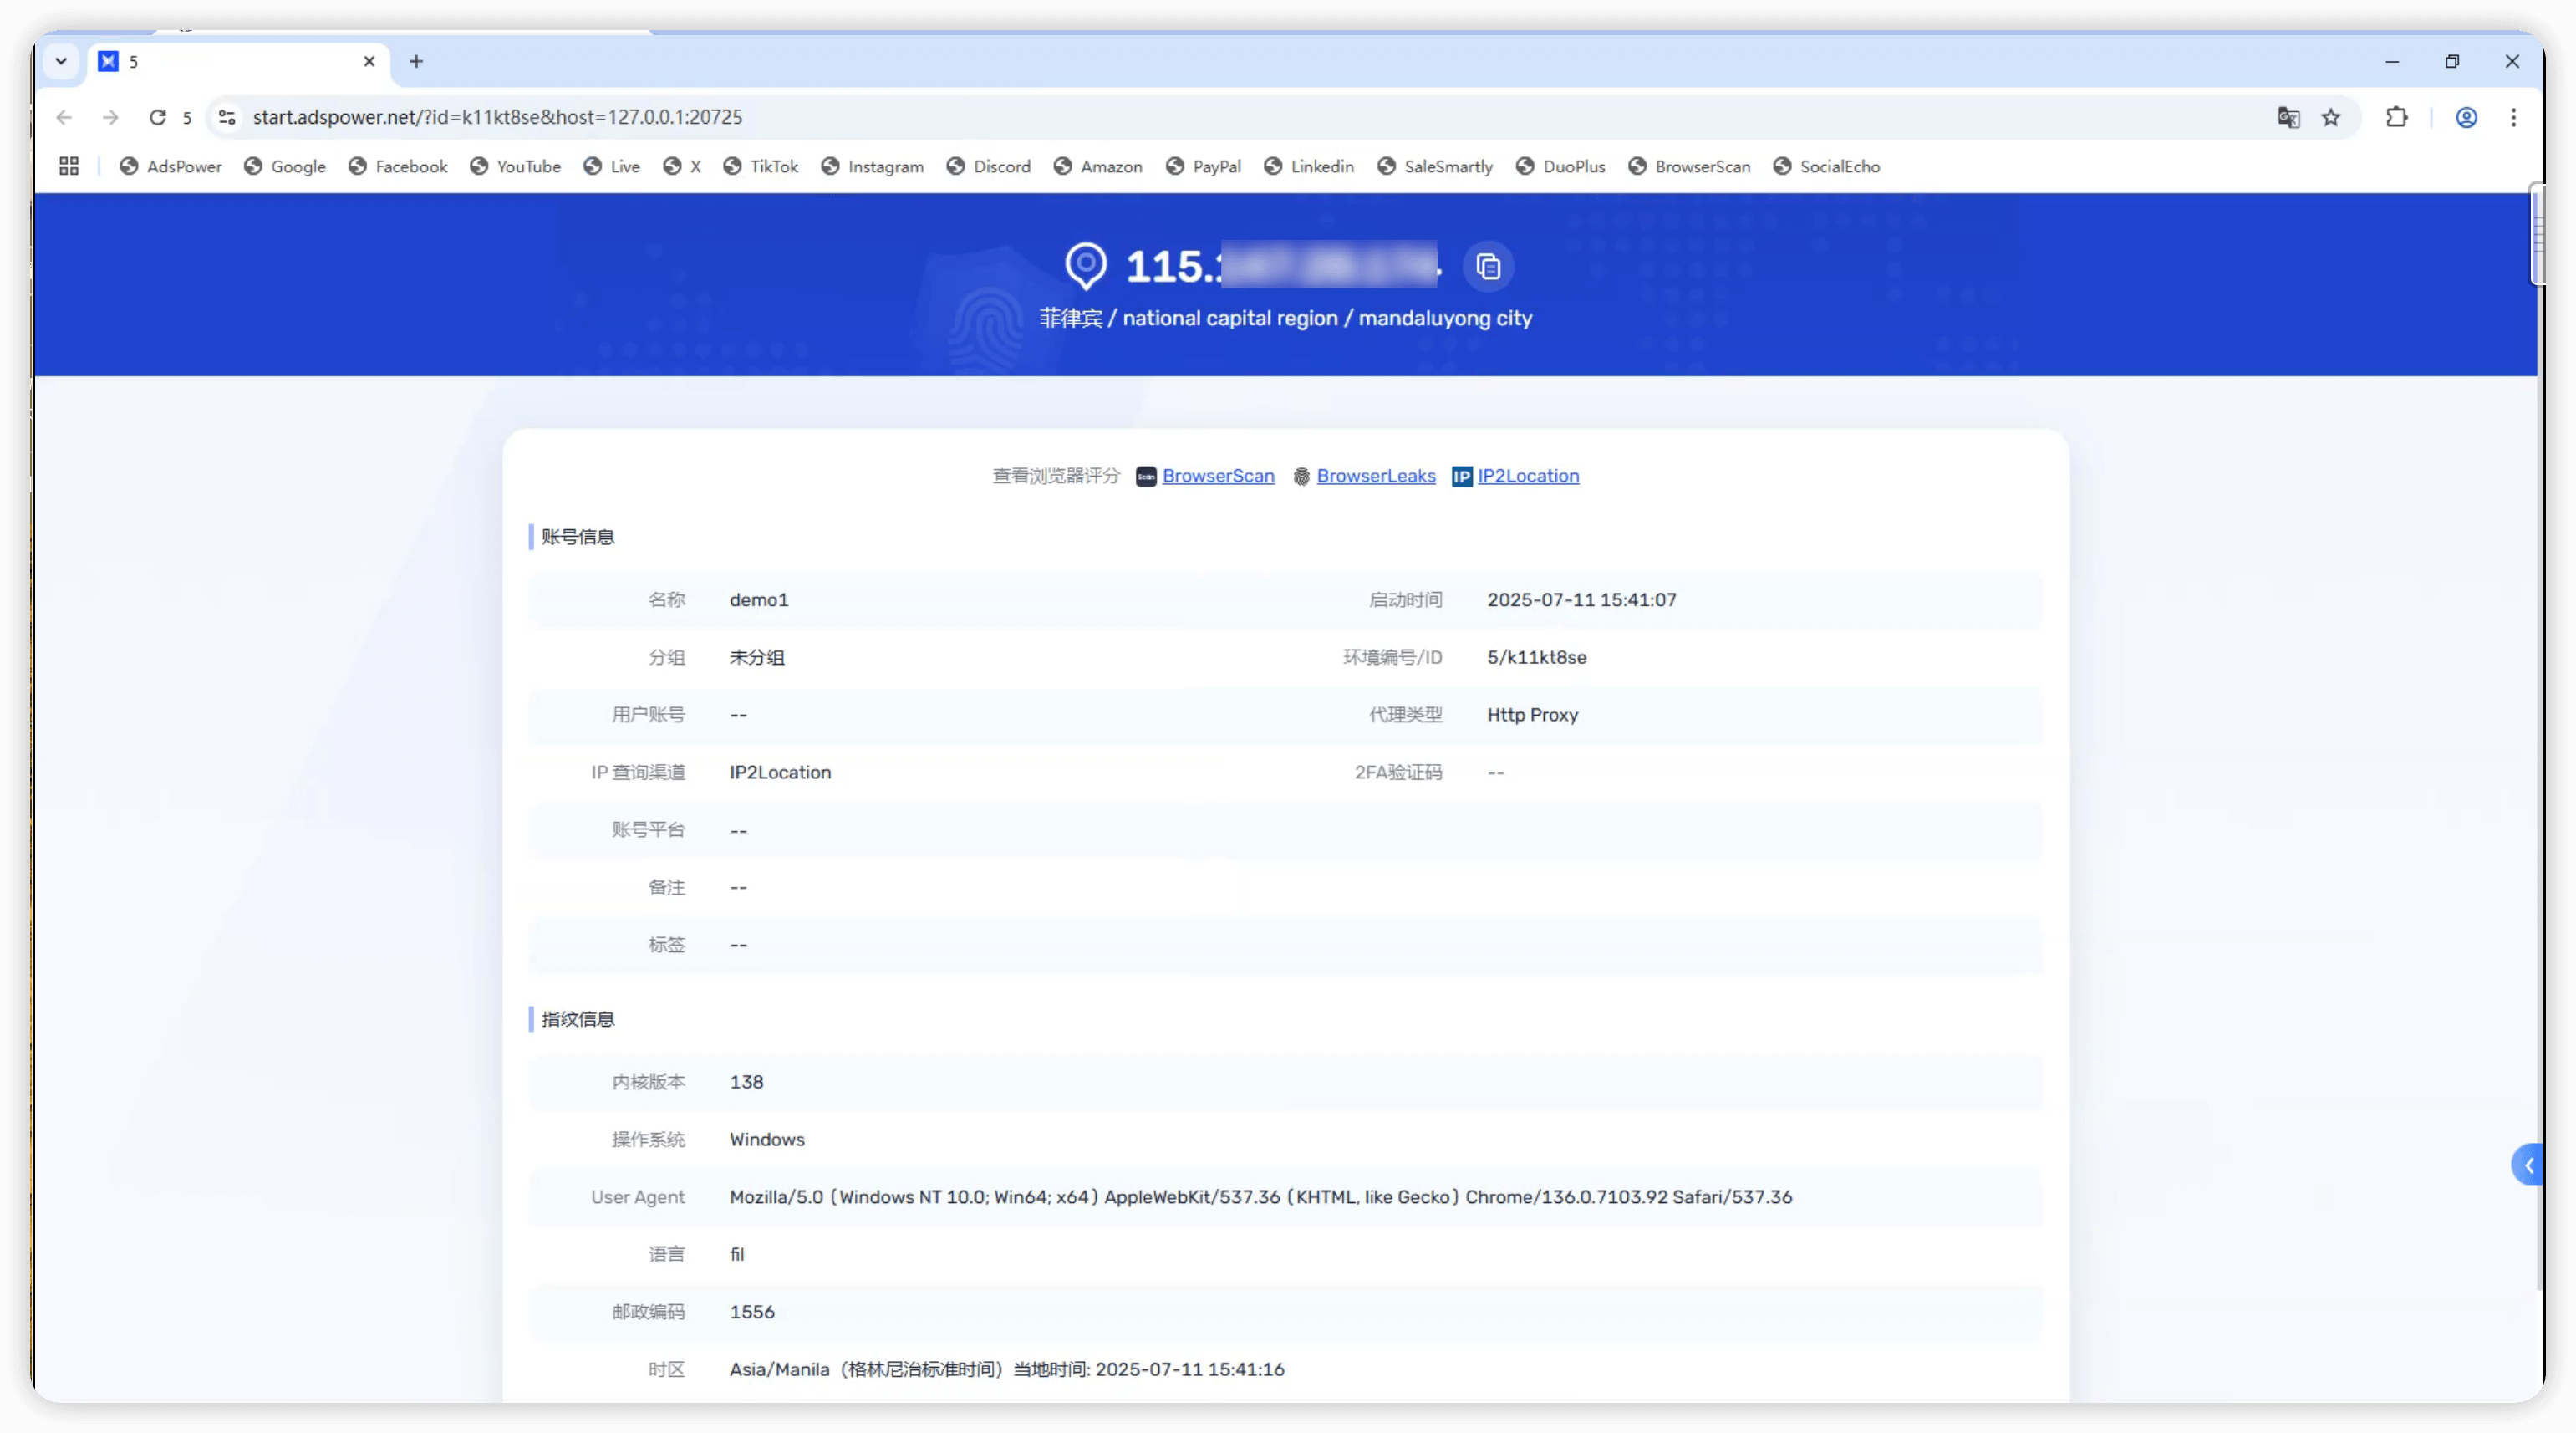
Task: Open the Chrome profile avatar icon
Action: tap(2466, 117)
